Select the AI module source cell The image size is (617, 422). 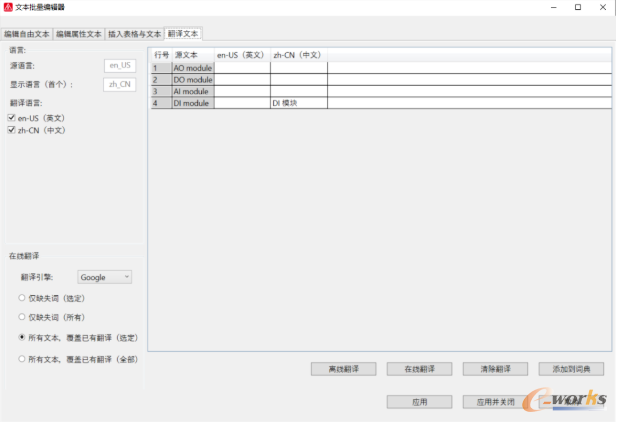pos(193,91)
